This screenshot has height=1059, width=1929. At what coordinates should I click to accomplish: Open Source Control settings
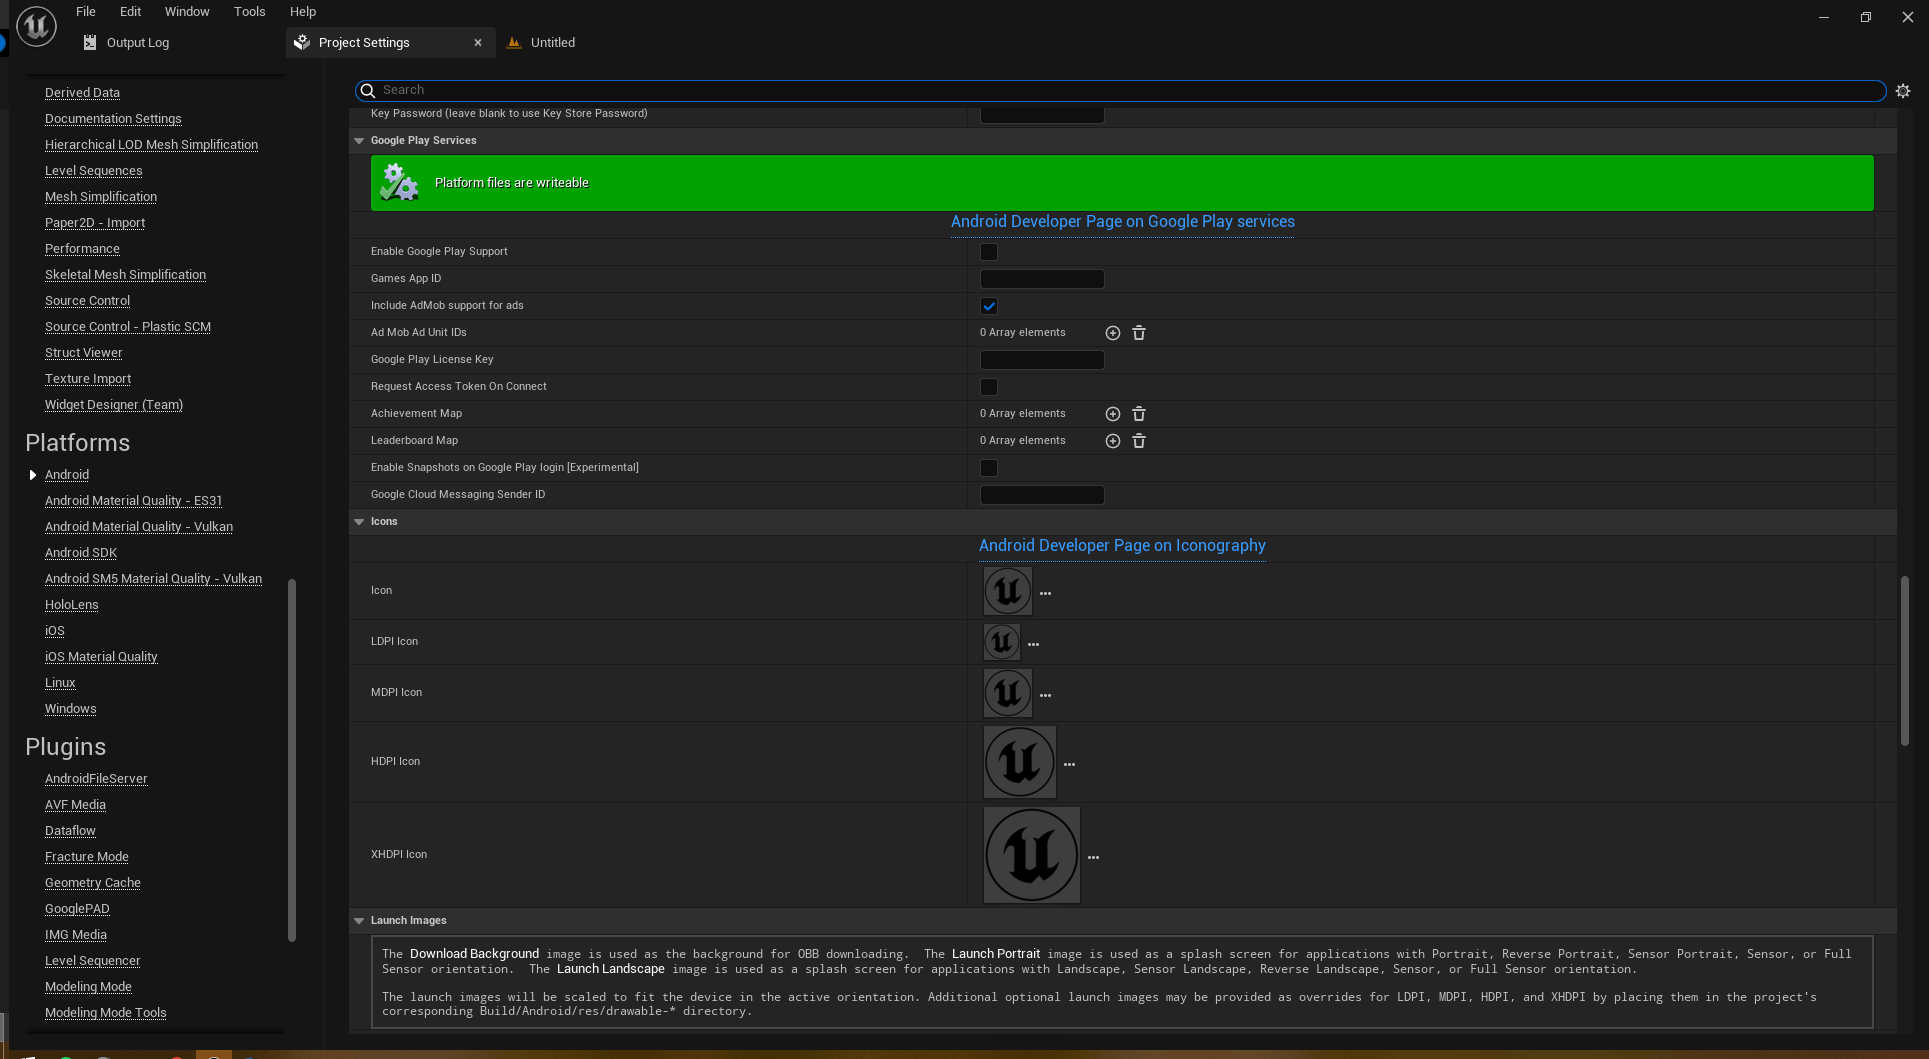(87, 301)
